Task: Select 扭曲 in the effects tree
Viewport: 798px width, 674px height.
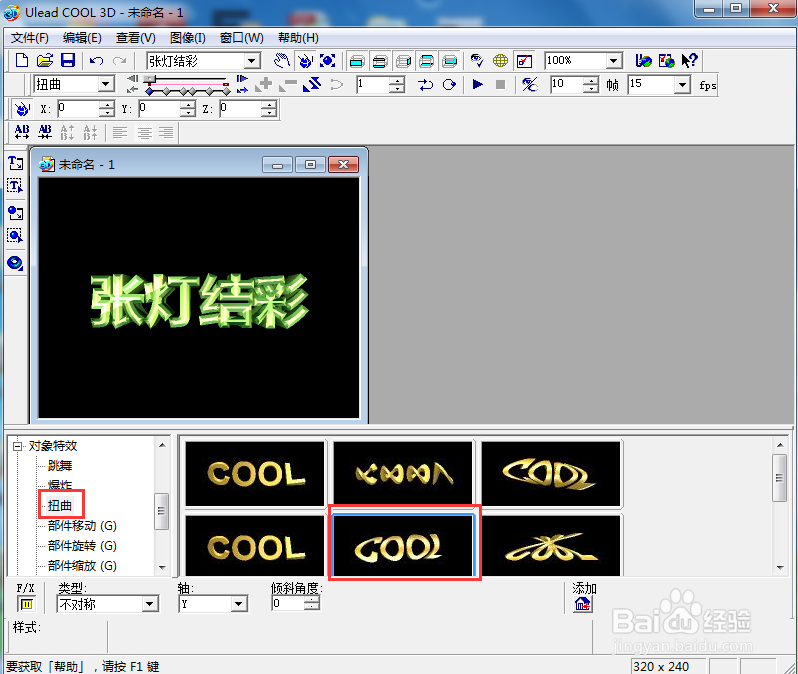Action: [x=60, y=506]
